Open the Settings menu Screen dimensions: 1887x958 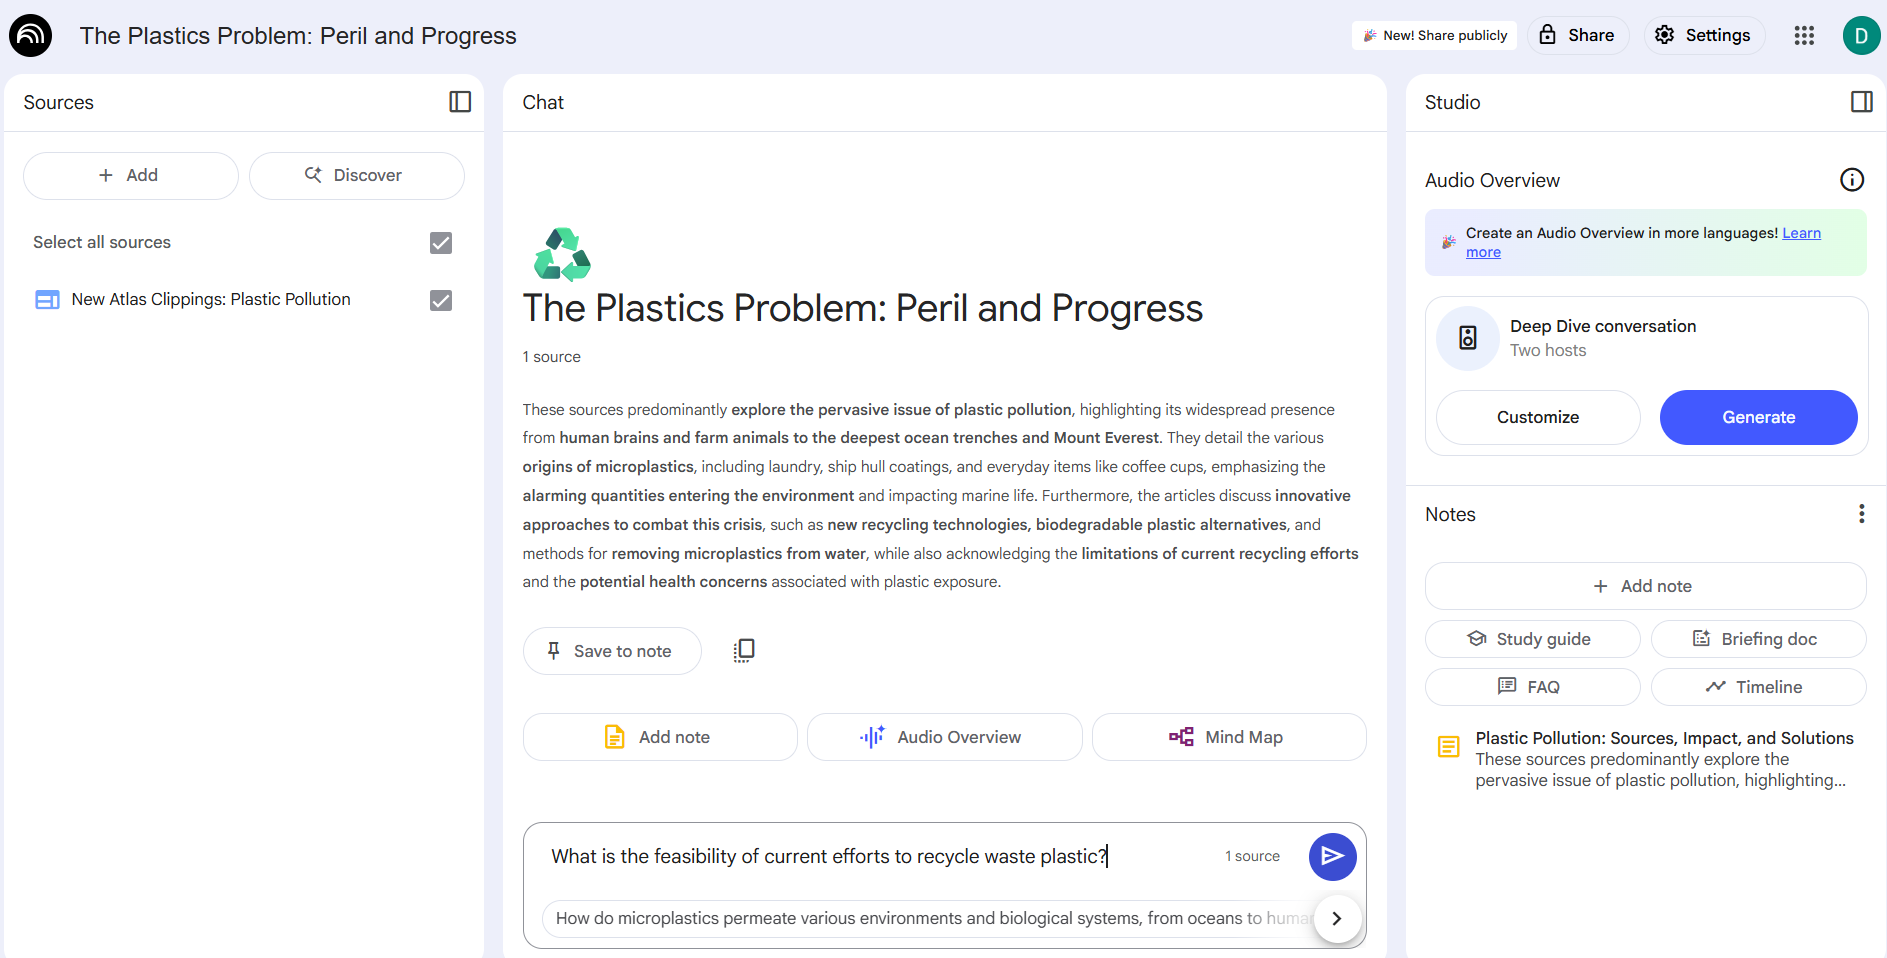tap(1704, 36)
